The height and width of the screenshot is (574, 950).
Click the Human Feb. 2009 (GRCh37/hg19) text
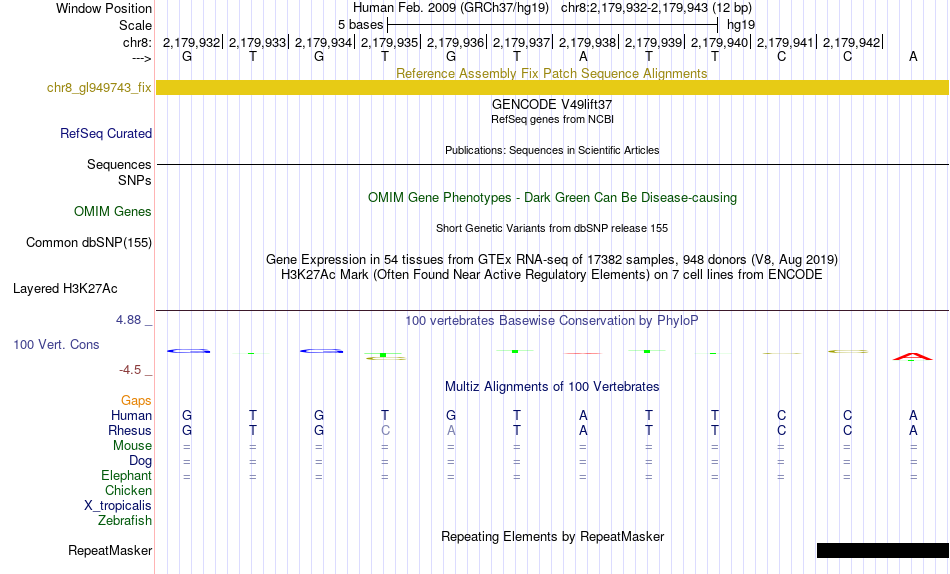click(451, 8)
